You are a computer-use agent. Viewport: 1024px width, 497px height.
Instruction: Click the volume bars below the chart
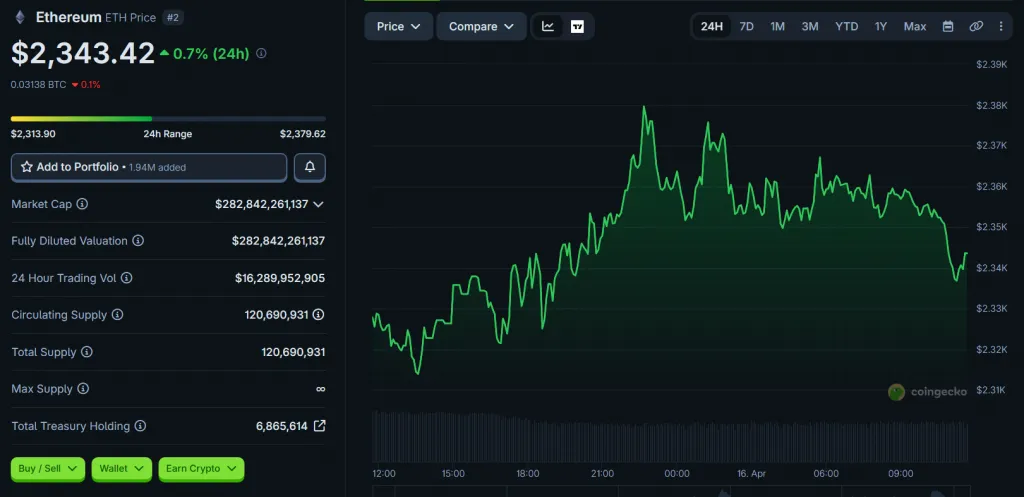pos(669,436)
